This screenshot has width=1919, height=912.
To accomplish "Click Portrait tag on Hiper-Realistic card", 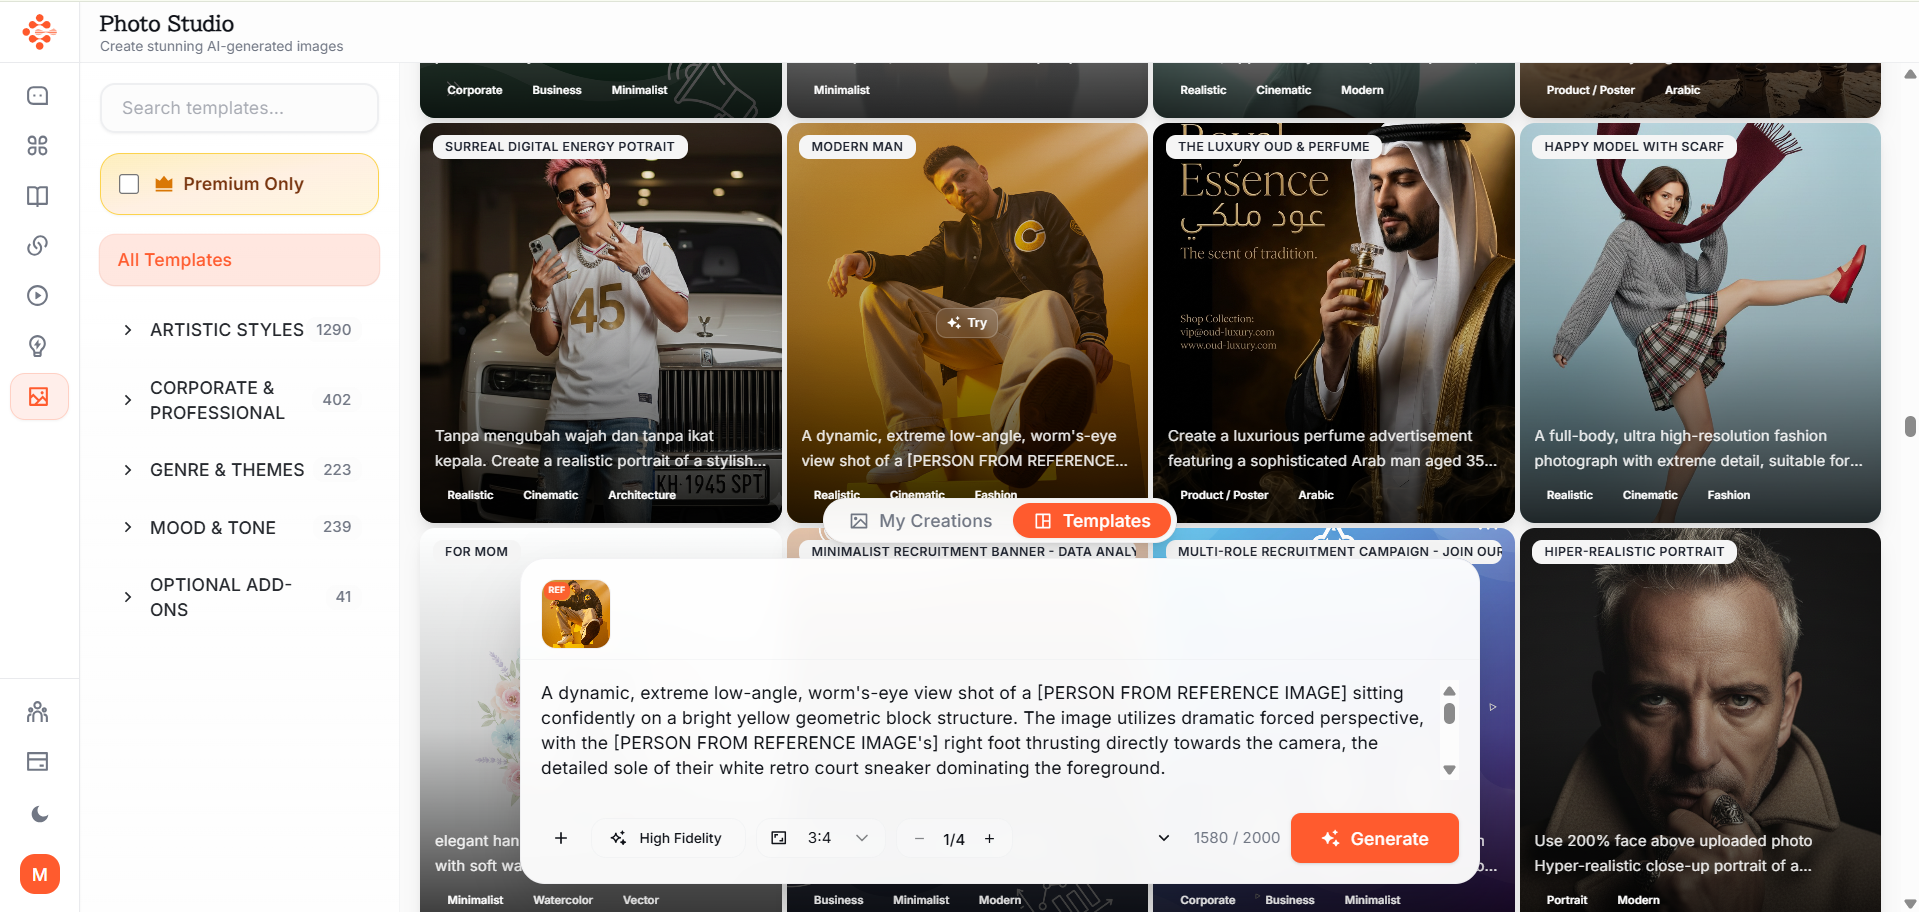I will pyautogui.click(x=1567, y=900).
